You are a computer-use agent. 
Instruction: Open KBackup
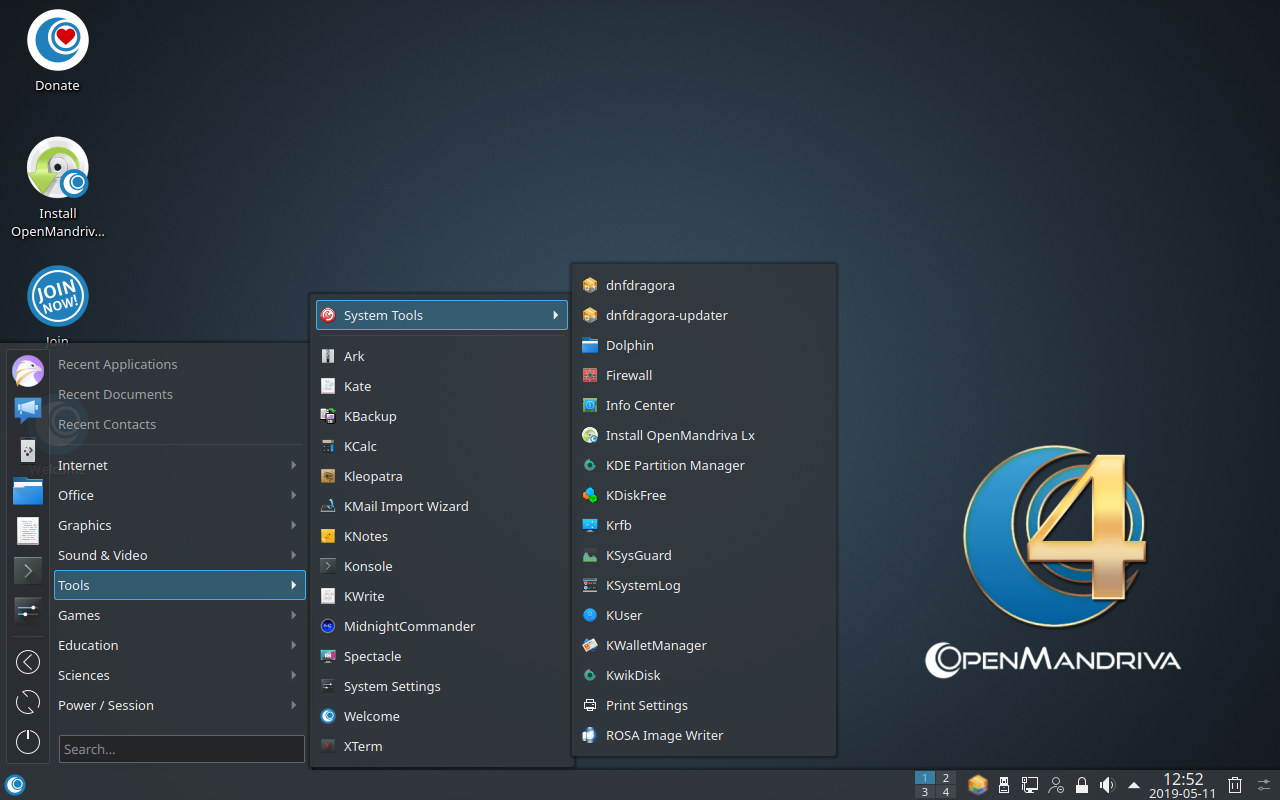click(441, 416)
